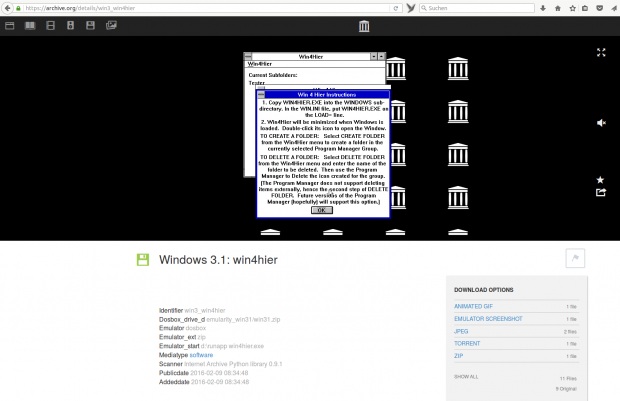Click the DOWNLOAD OPTIONS heading
Screen dimensions: 620x401
coord(484,290)
